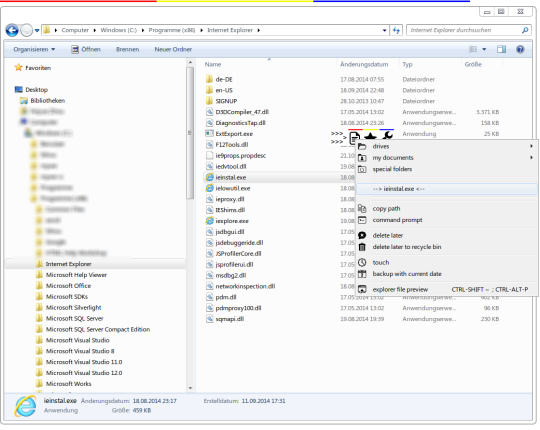Viewport: 540px width, 430px height.
Task: Sort by the Größe column header
Action: click(x=473, y=64)
